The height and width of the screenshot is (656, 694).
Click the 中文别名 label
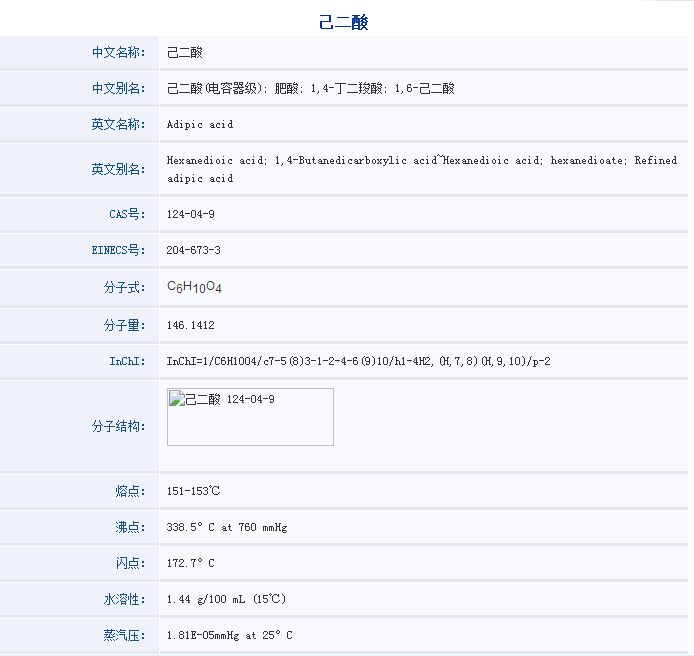tap(118, 88)
